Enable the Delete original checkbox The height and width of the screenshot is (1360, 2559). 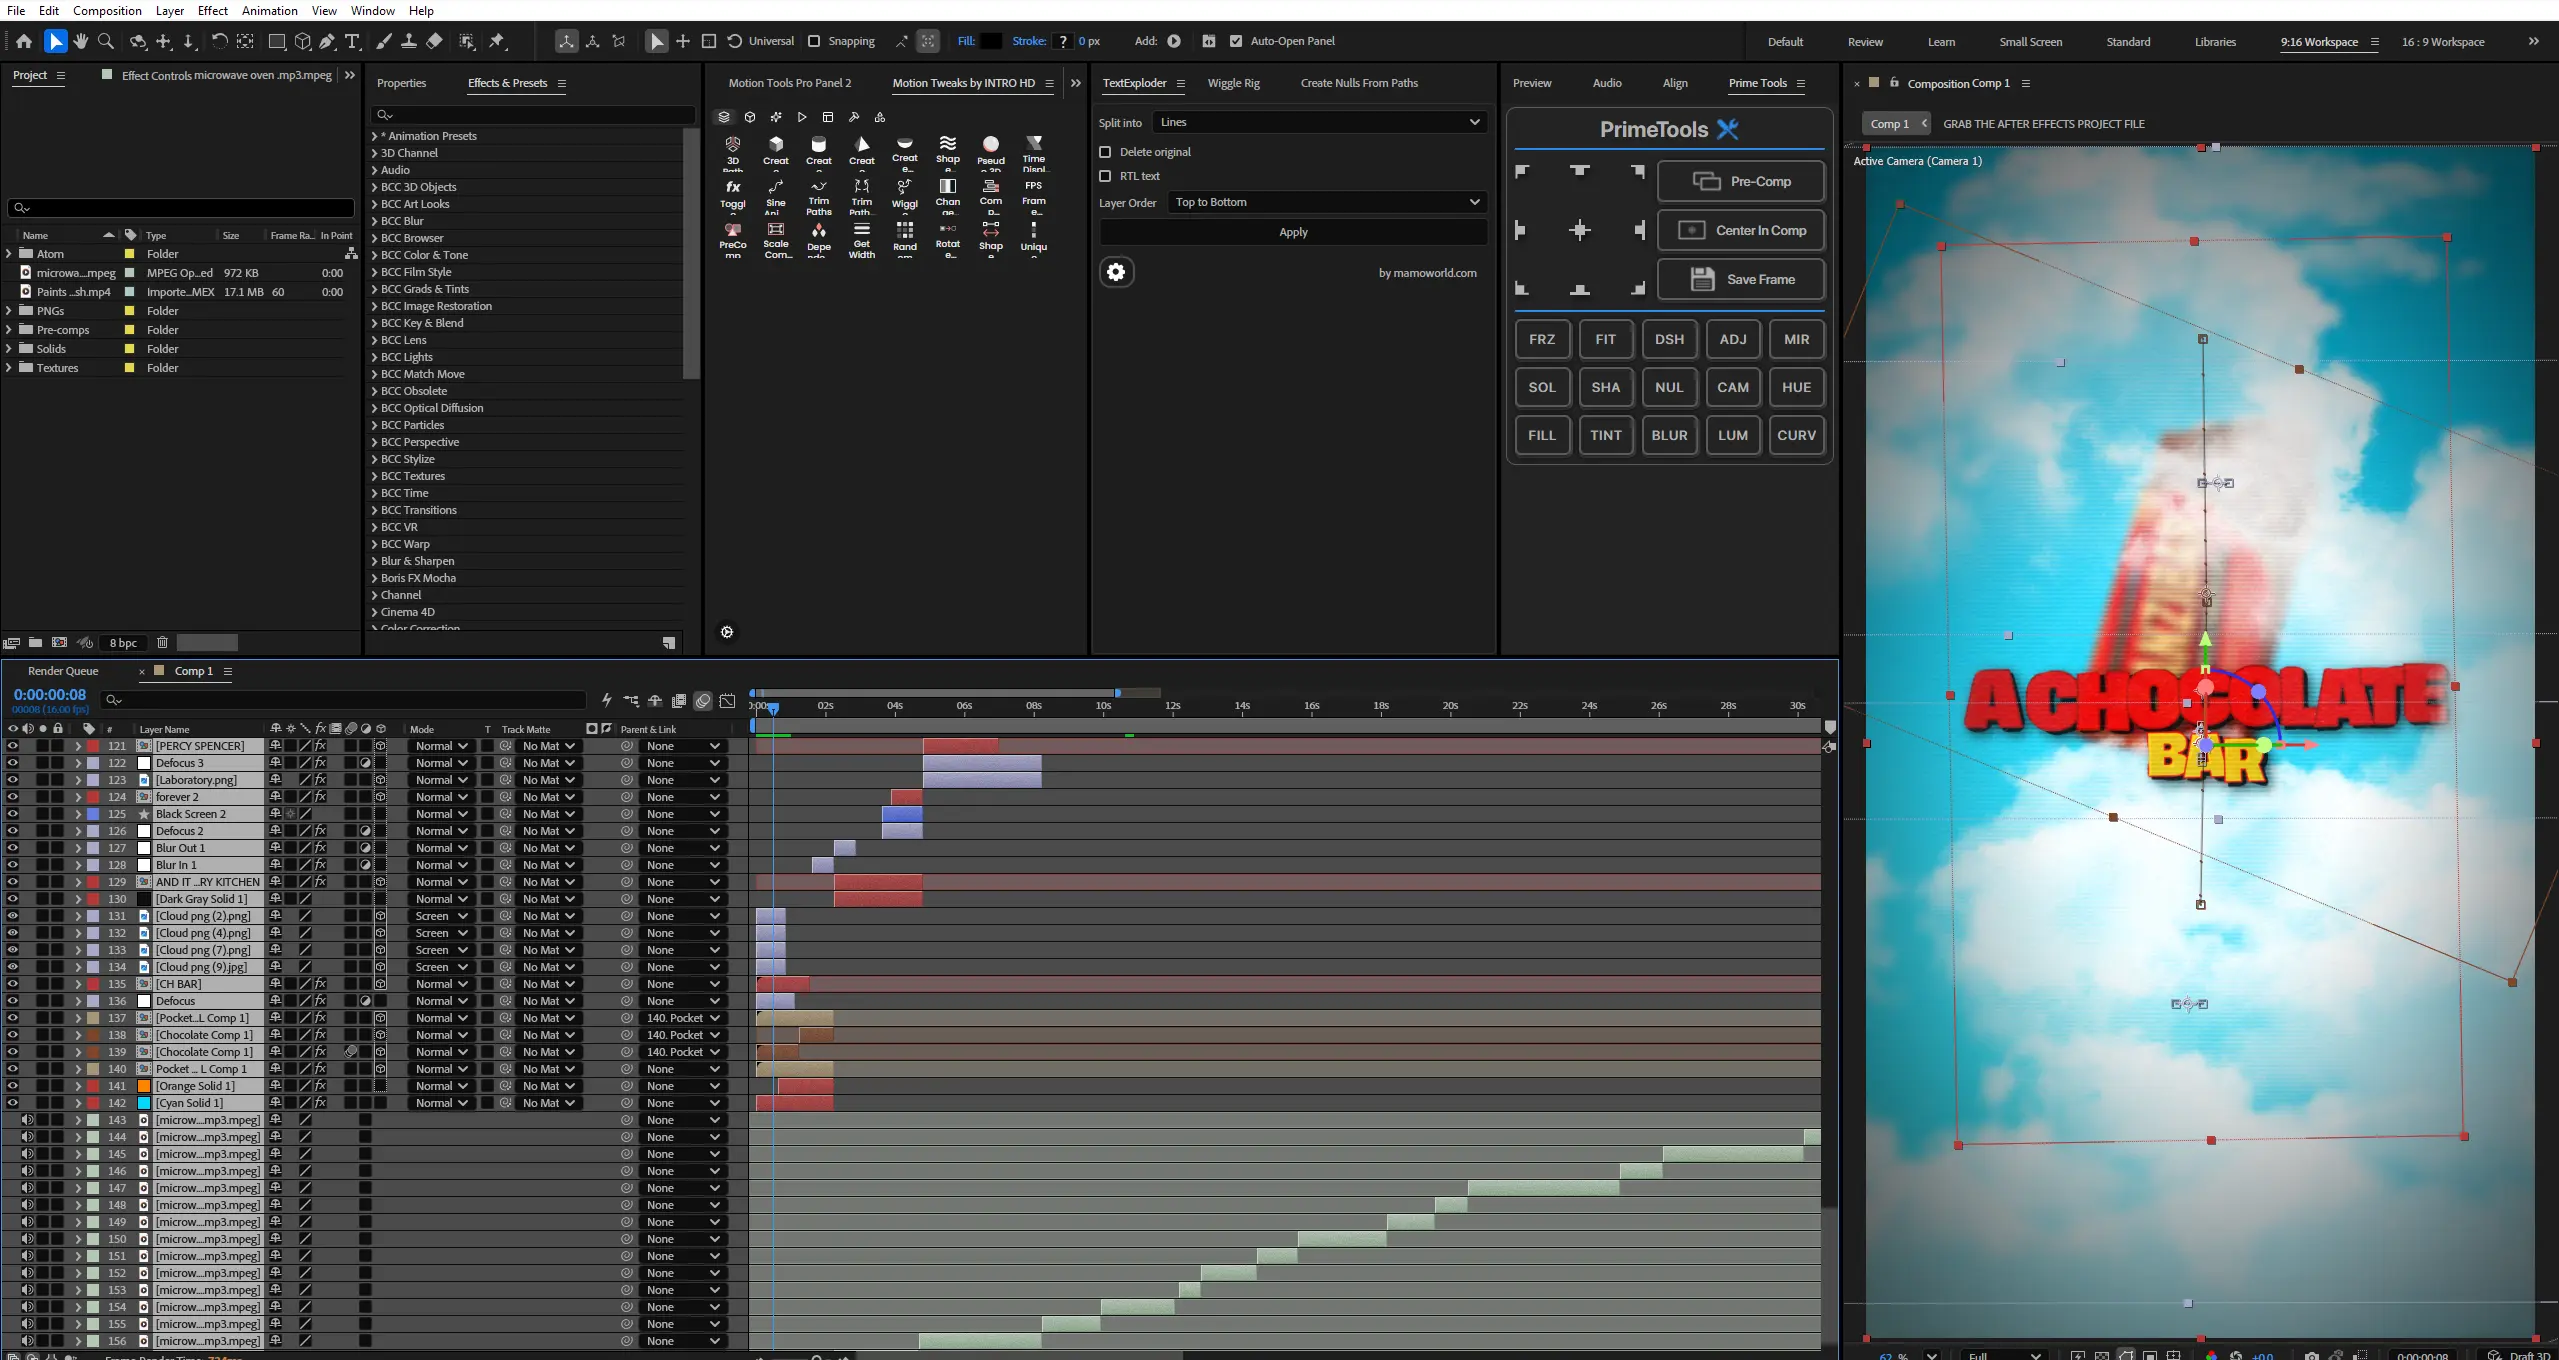[x=1105, y=152]
